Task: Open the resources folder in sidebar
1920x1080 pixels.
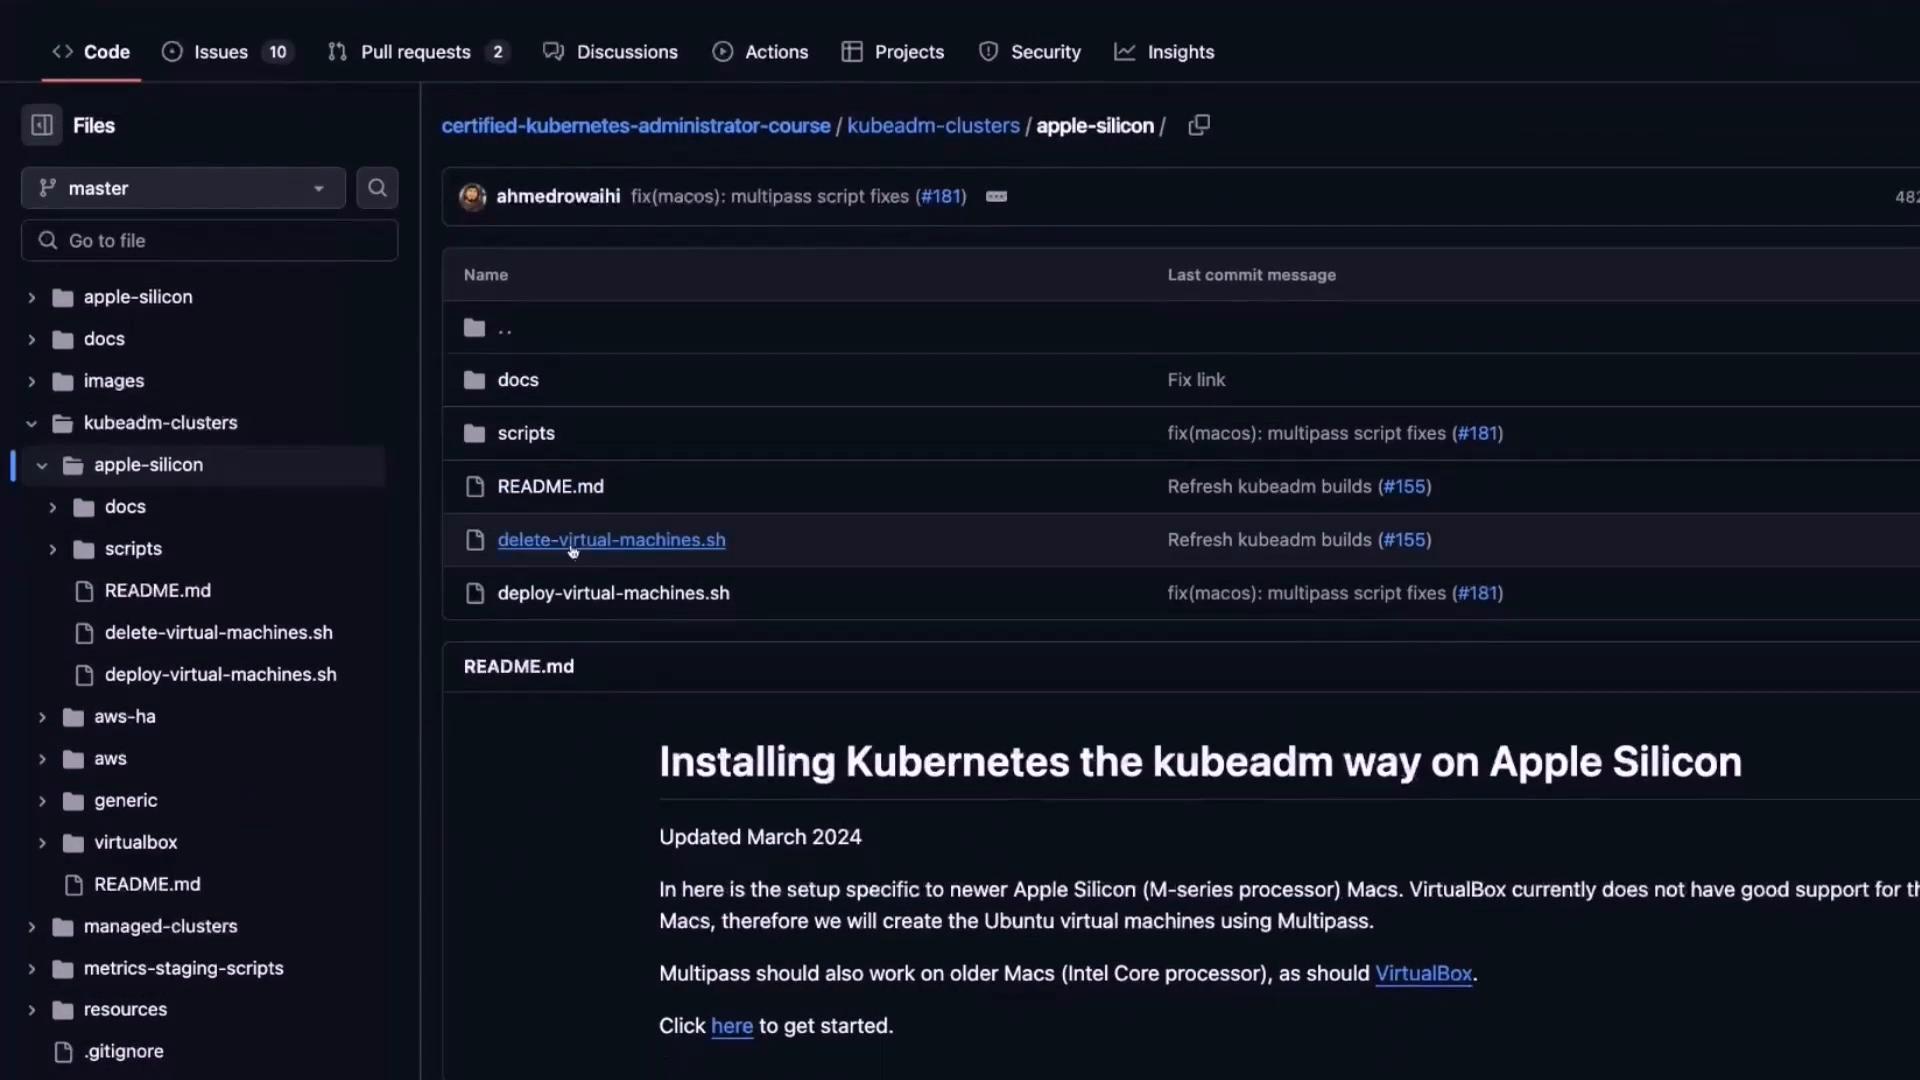Action: [125, 1010]
